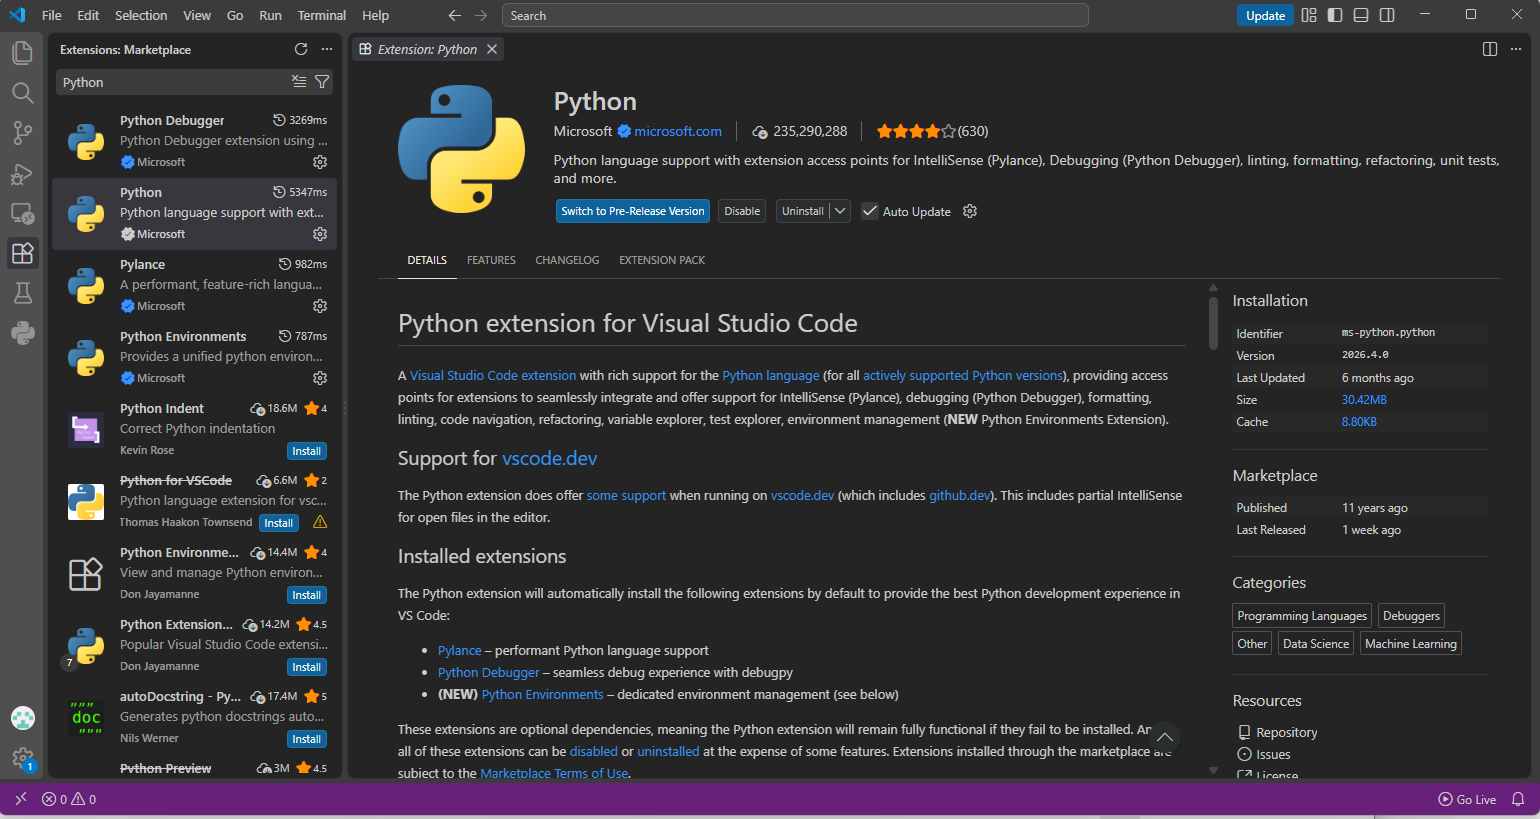Expand the Uninstall dropdown arrow
The width and height of the screenshot is (1540, 819).
(840, 211)
